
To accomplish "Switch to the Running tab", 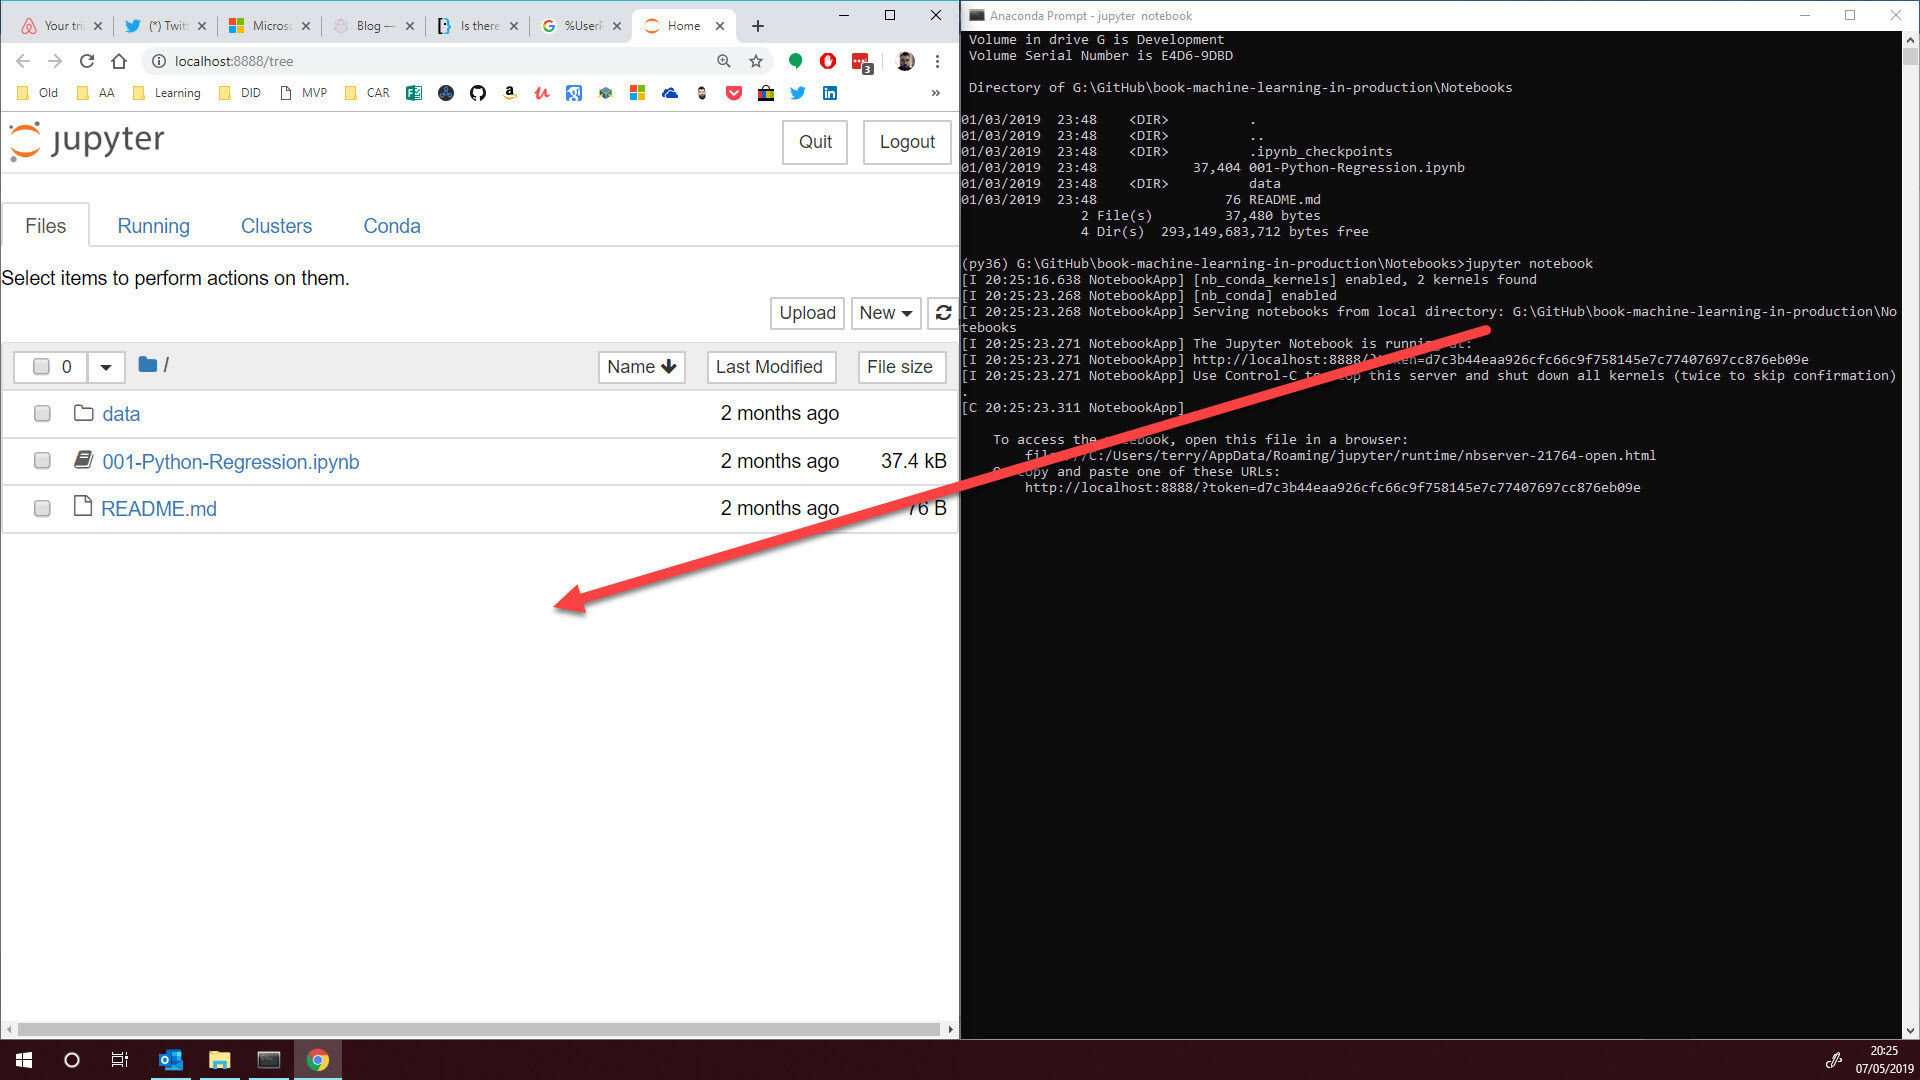I will click(153, 226).
